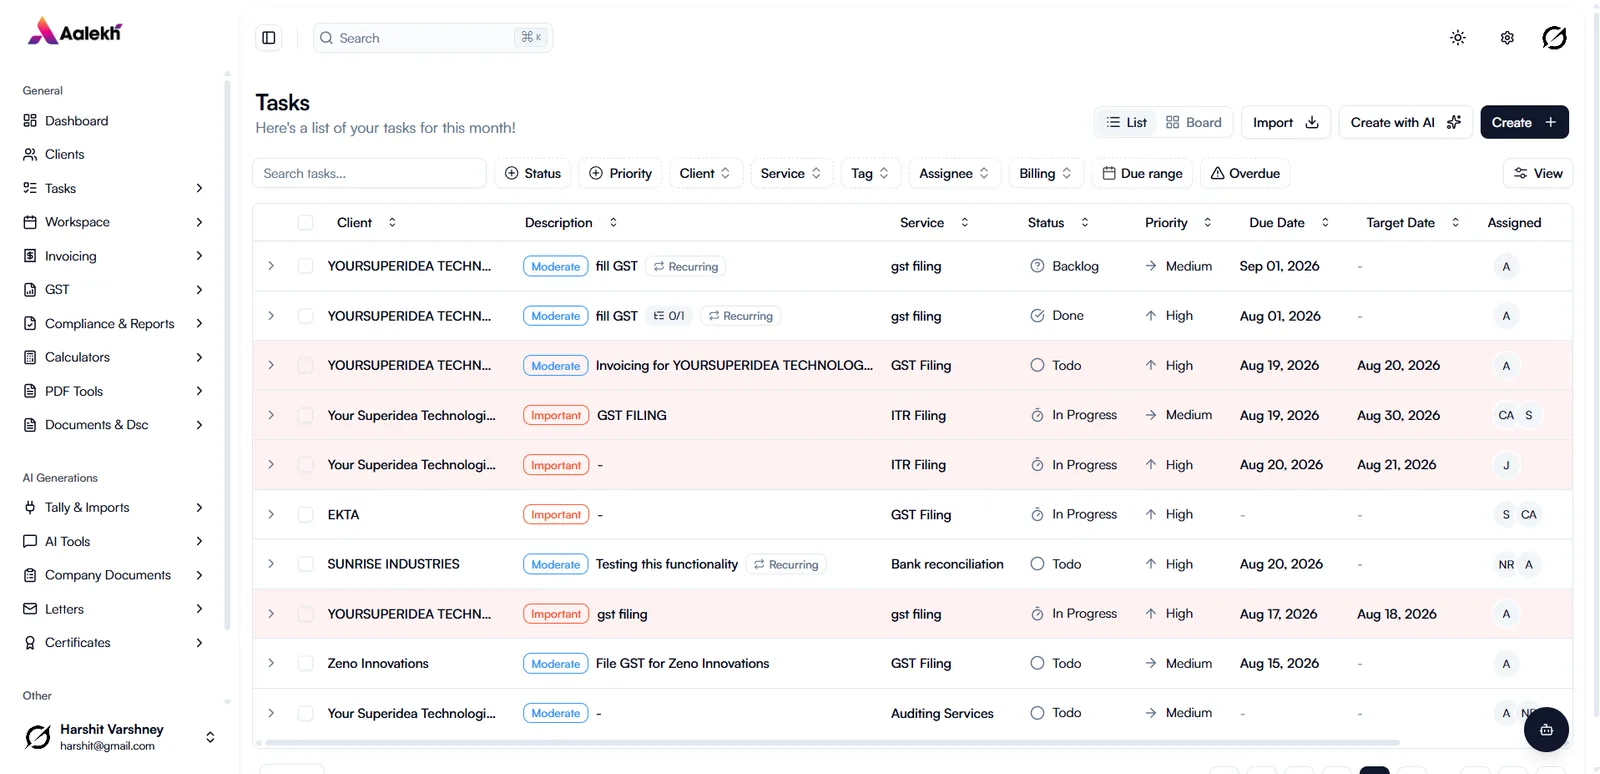Open the Client filter dropdown

[x=705, y=173]
